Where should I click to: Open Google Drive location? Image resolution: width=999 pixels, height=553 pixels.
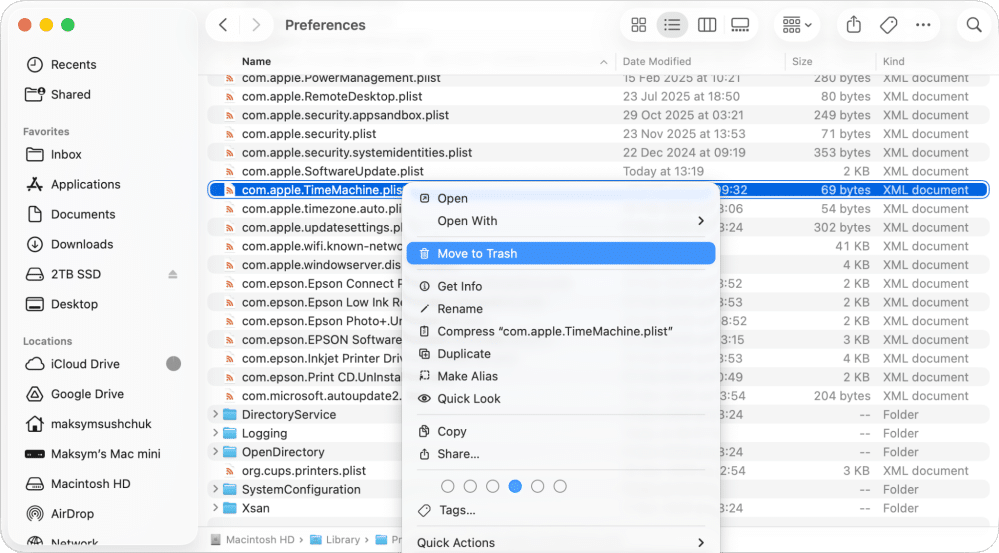(x=74, y=394)
